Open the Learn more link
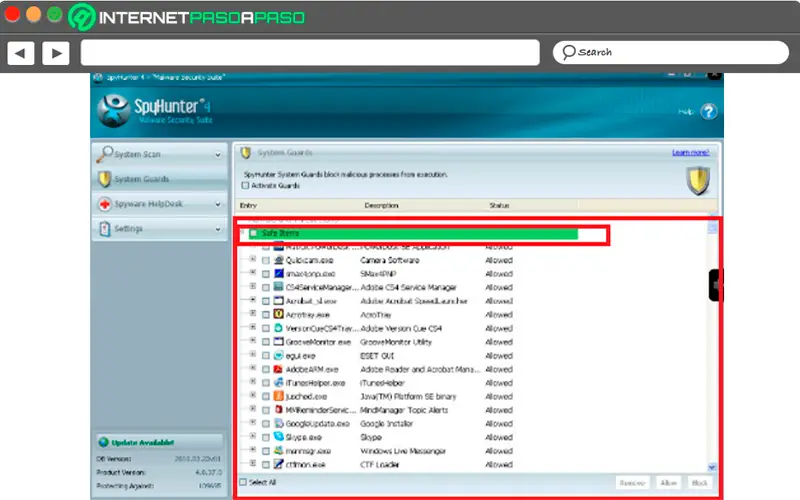The height and width of the screenshot is (500, 800). (690, 153)
